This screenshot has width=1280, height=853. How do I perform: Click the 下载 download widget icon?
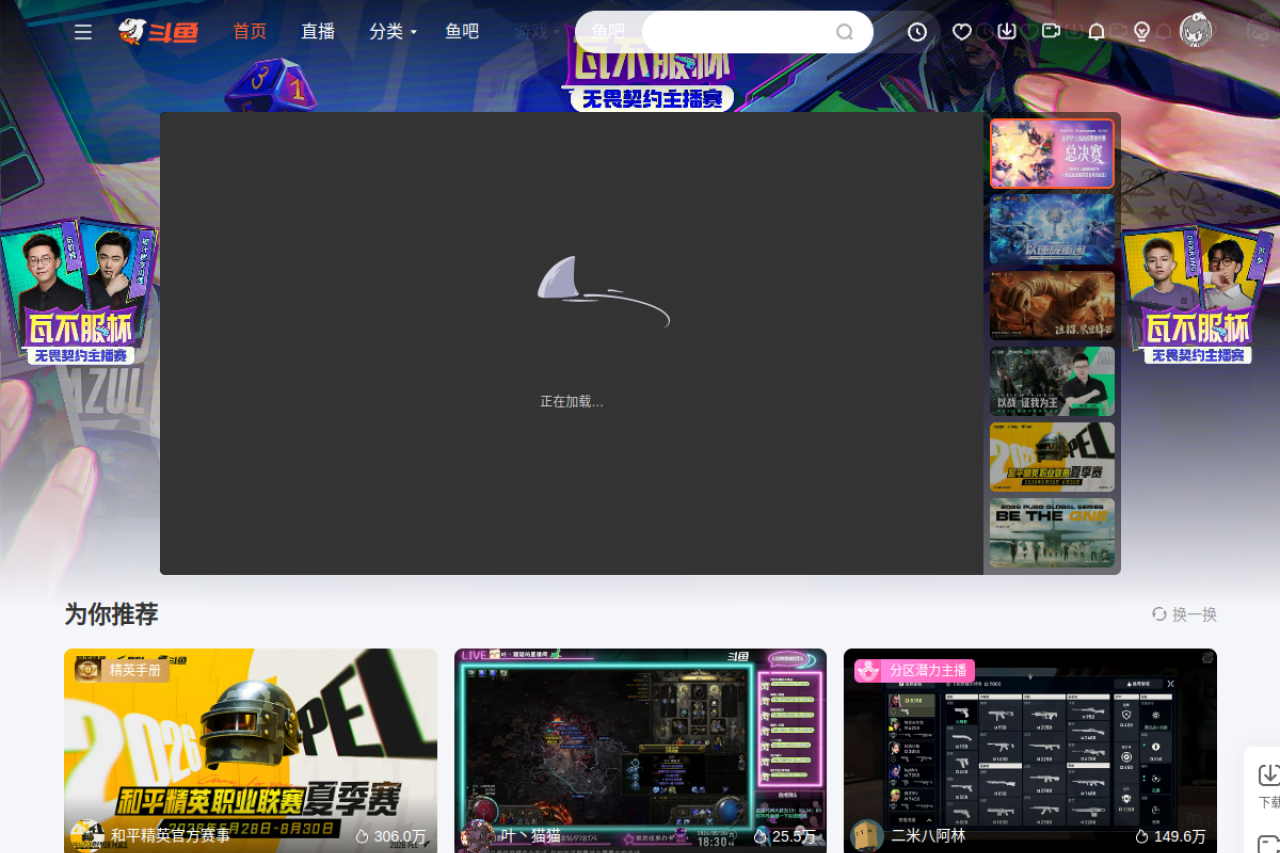pos(1268,776)
